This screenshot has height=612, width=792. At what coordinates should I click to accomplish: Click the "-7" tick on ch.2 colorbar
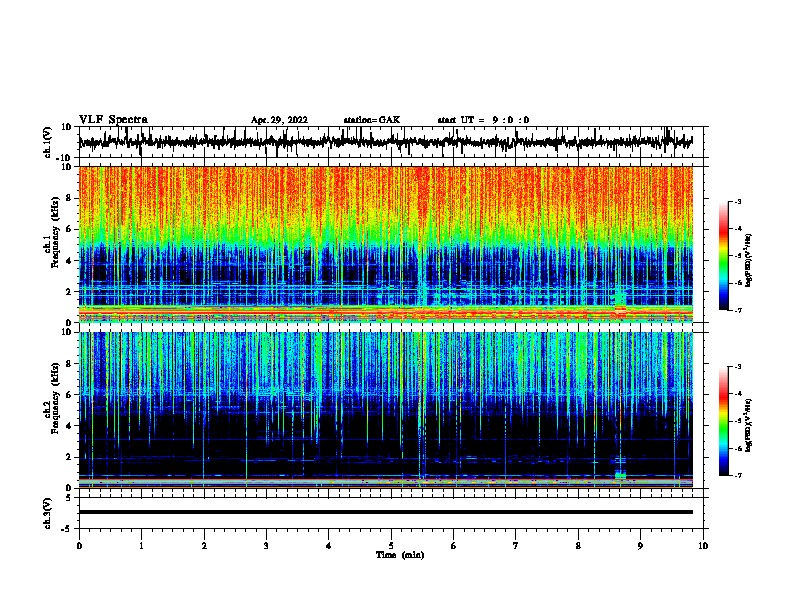(737, 475)
